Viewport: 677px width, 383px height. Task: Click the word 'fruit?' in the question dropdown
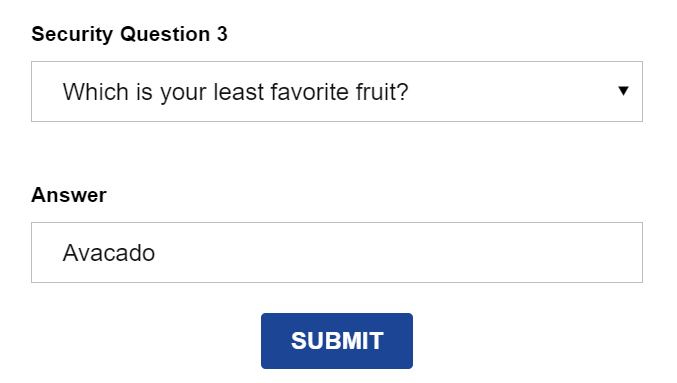(x=382, y=92)
